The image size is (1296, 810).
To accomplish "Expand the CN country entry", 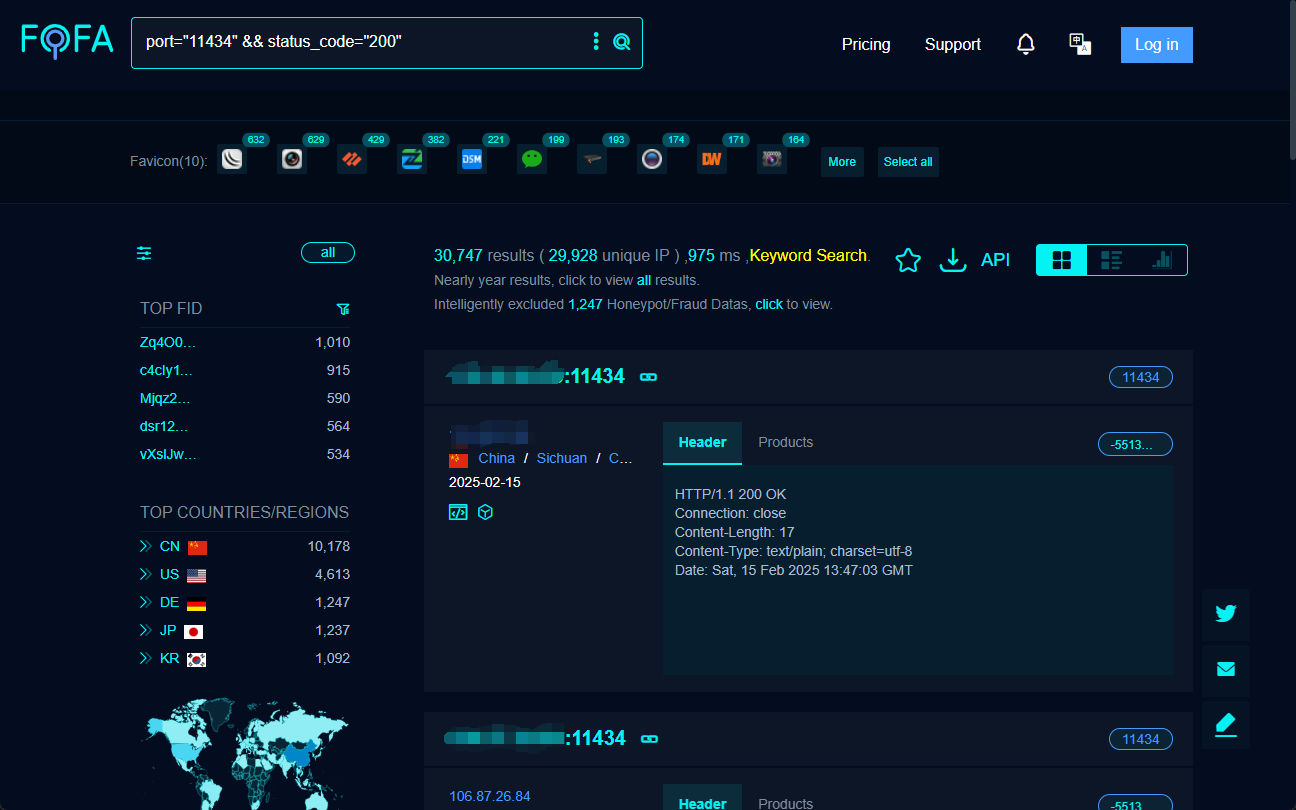I will click(145, 546).
